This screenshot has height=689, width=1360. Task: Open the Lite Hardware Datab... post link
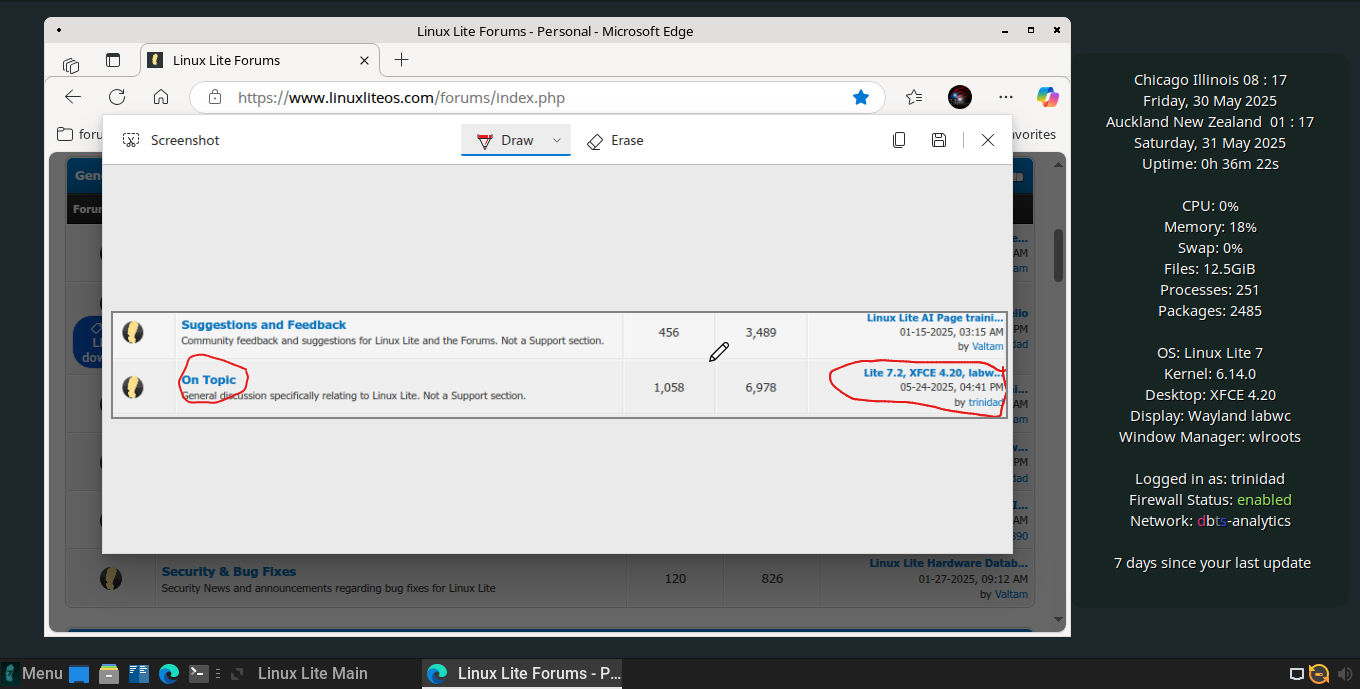[x=948, y=563]
